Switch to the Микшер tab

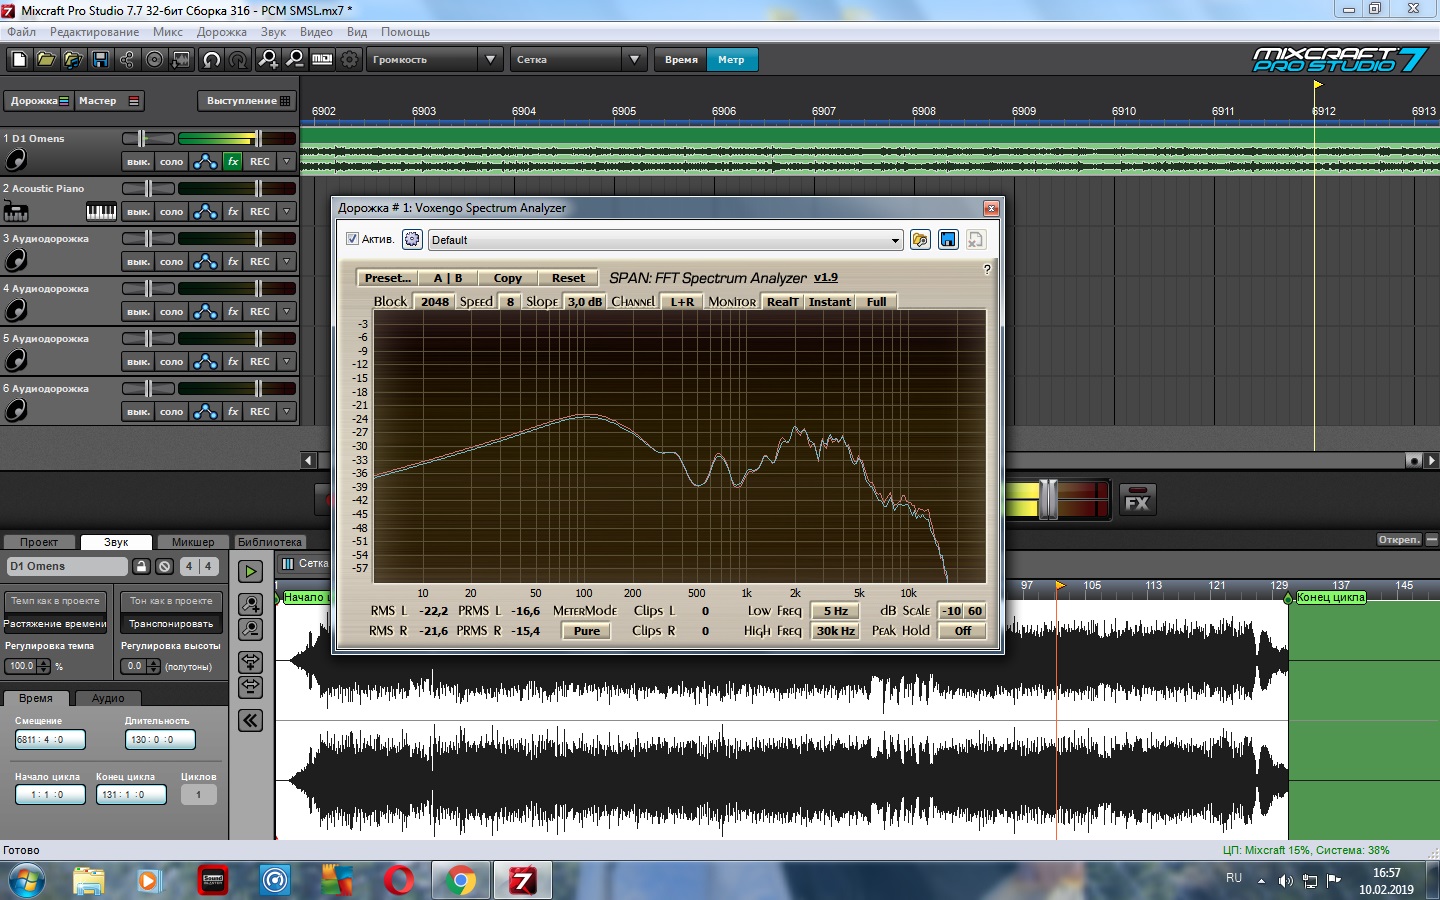point(193,542)
